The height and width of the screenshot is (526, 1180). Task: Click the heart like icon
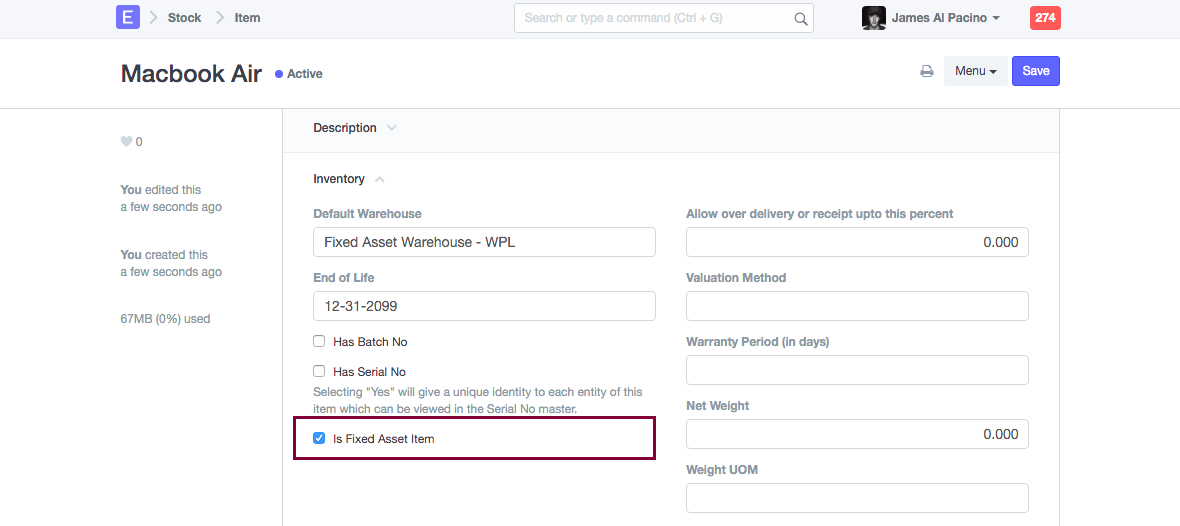(126, 142)
